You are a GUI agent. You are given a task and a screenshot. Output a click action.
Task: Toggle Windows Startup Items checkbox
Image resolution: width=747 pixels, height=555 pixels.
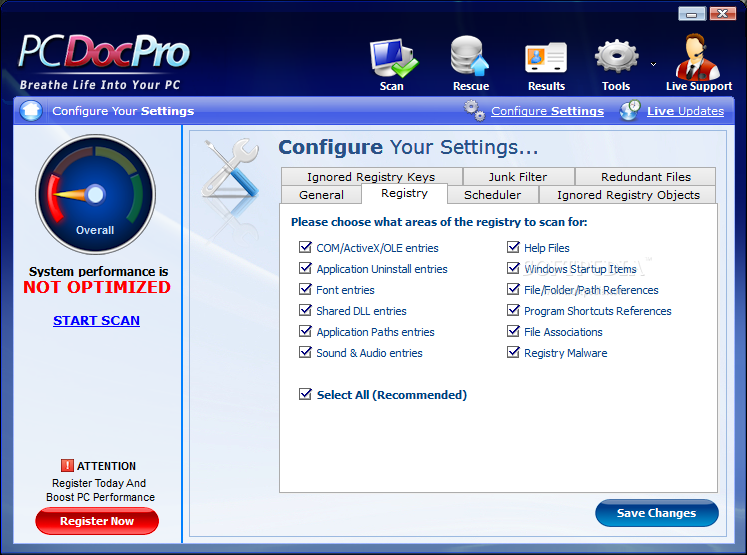[513, 268]
